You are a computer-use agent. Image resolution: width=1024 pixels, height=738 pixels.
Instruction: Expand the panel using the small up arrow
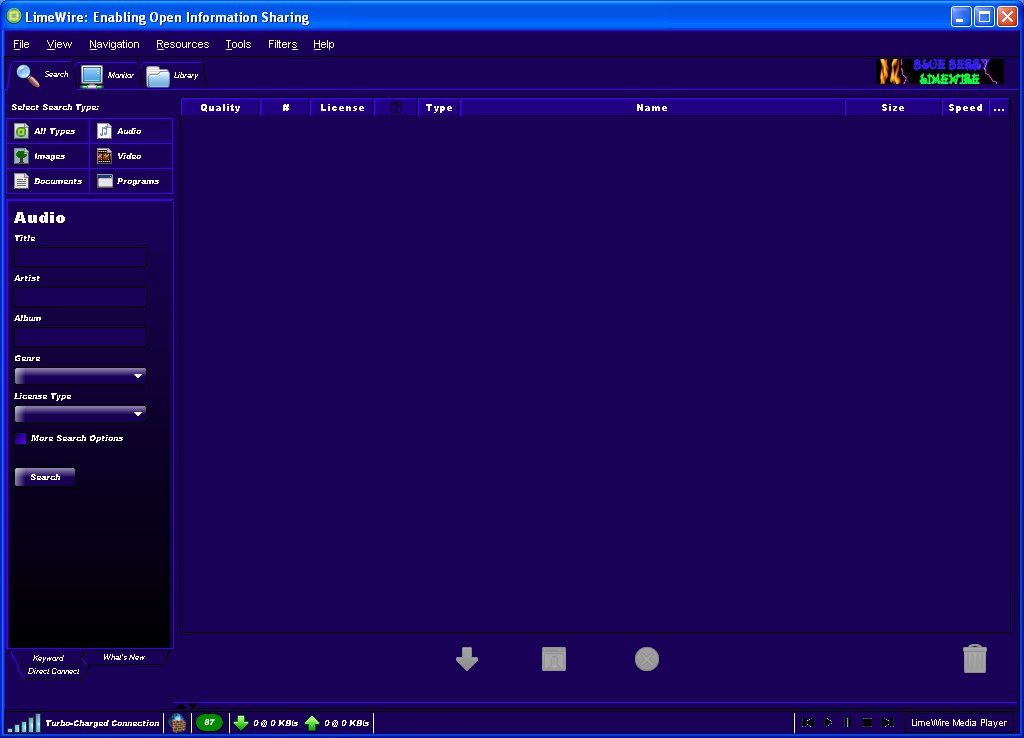point(182,705)
